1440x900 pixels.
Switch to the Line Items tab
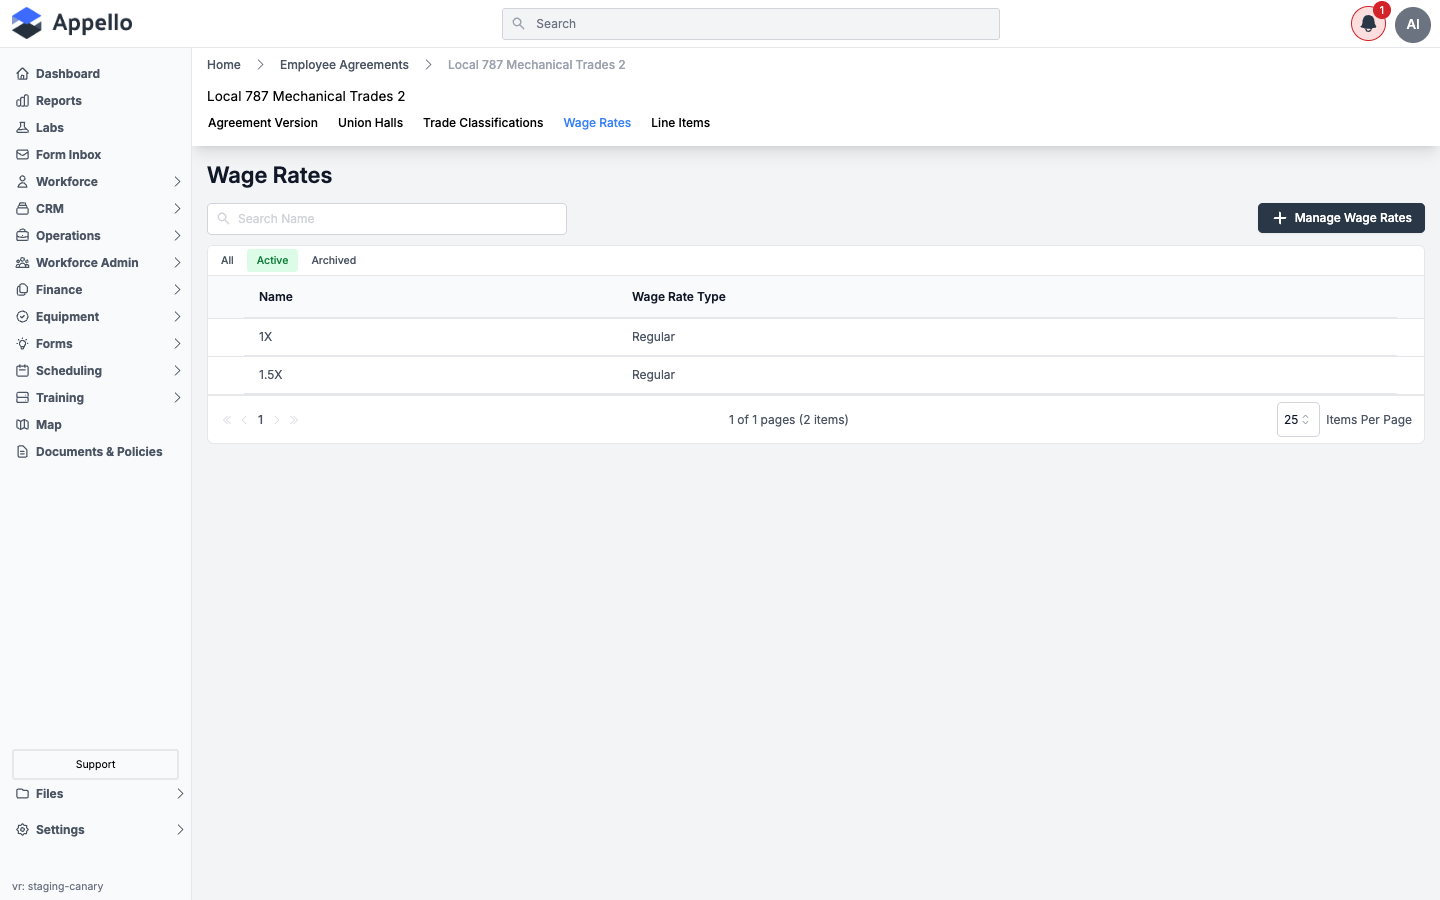[x=680, y=123]
